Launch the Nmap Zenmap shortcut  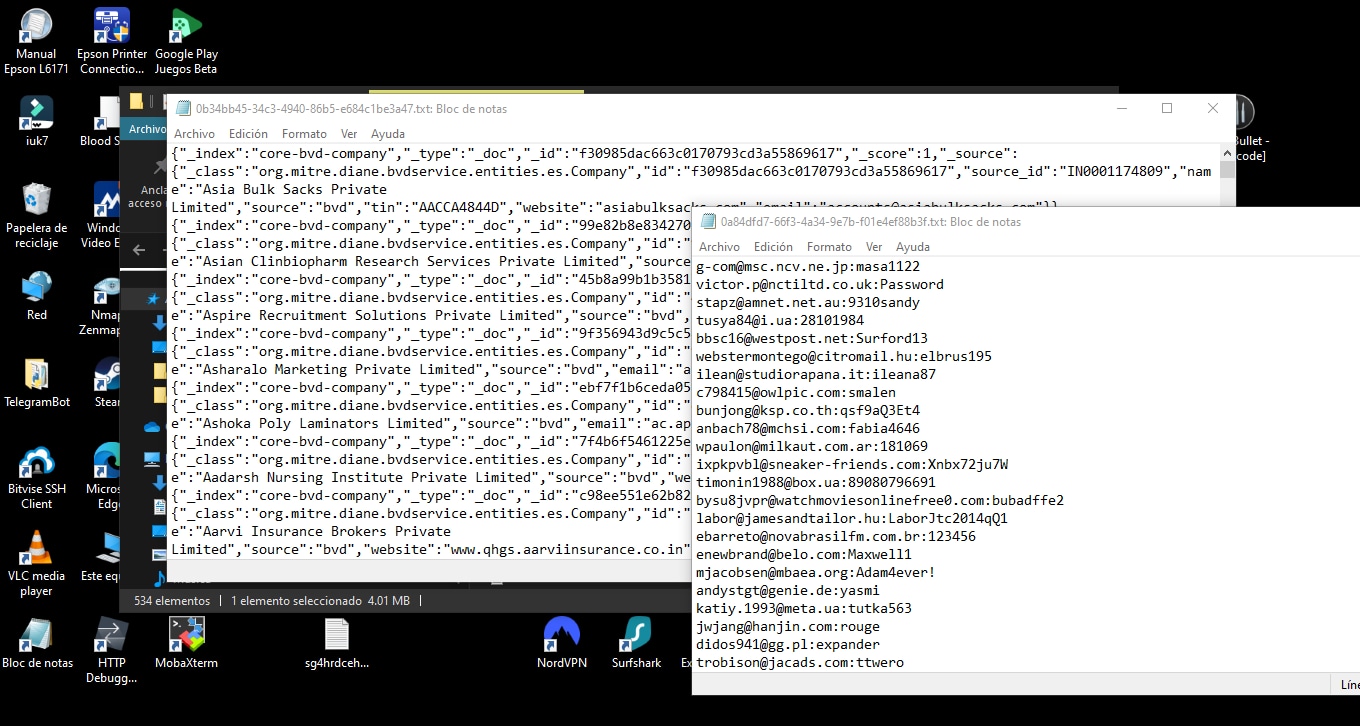point(106,305)
